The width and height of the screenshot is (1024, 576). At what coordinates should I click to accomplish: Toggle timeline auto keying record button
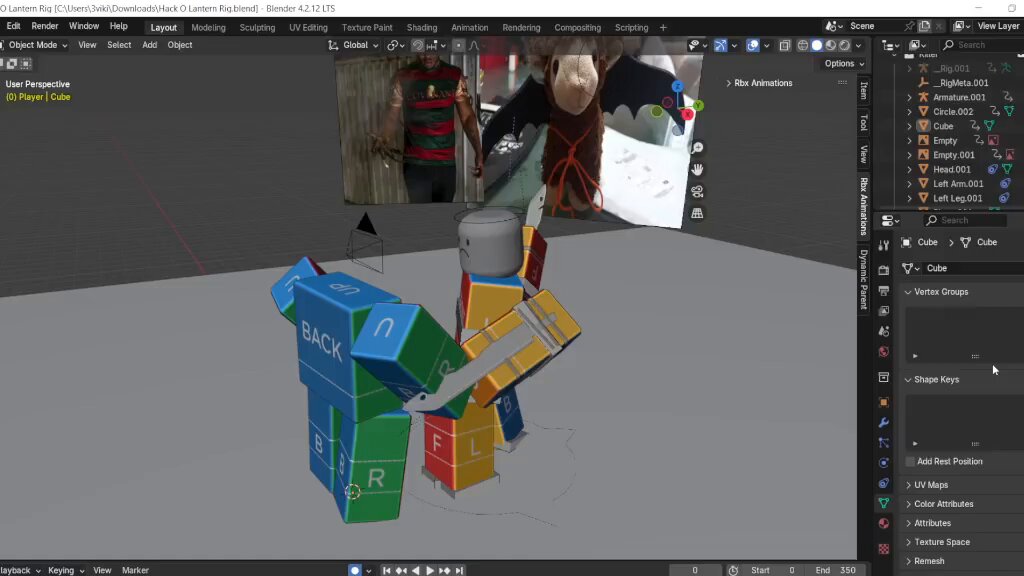[355, 570]
